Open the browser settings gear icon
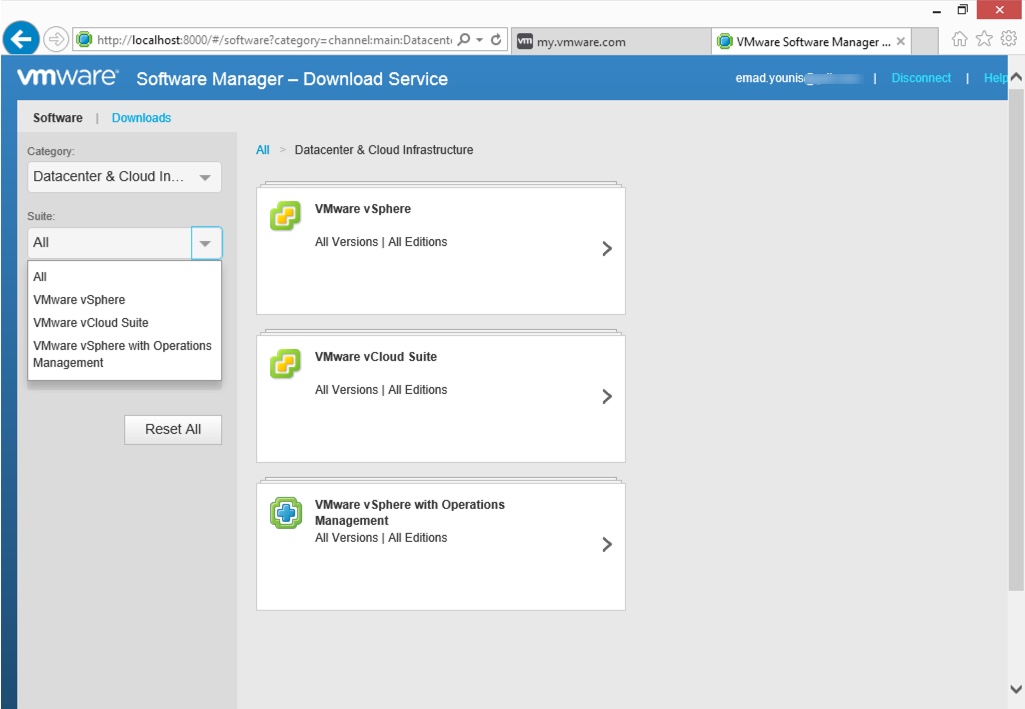The image size is (1025, 709). 1008,39
